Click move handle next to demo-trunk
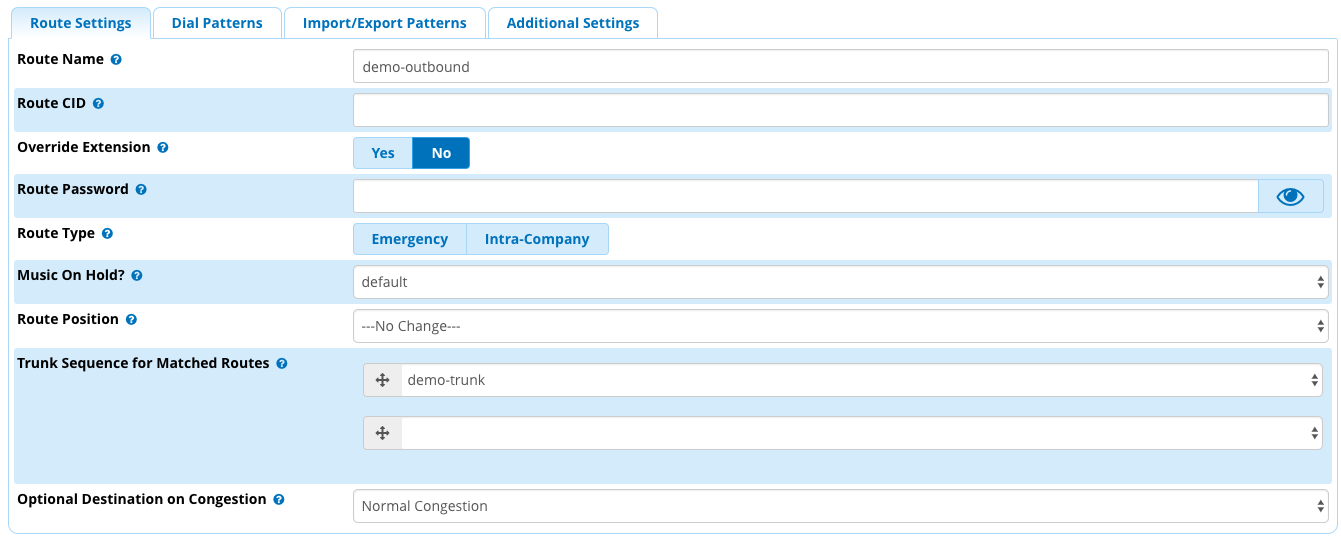 coord(382,380)
